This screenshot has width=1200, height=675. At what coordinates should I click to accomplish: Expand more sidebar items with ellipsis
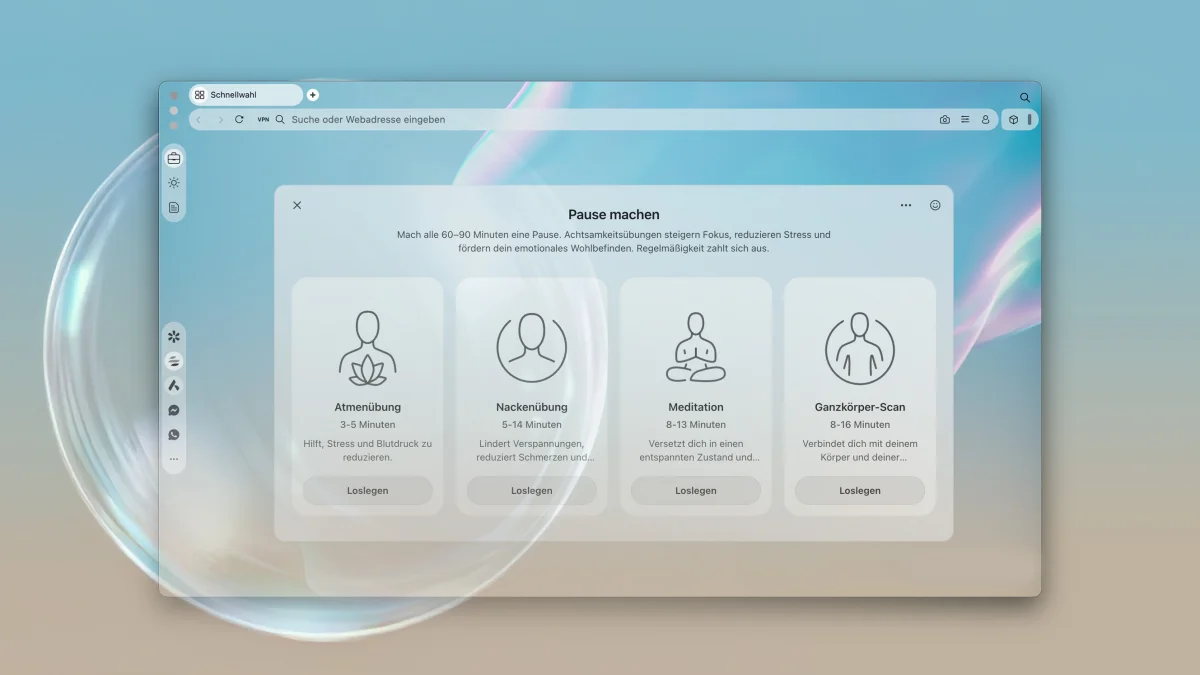point(174,460)
